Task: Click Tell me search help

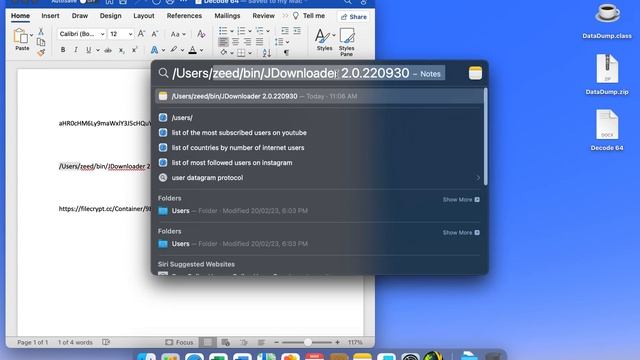Action: coord(309,16)
